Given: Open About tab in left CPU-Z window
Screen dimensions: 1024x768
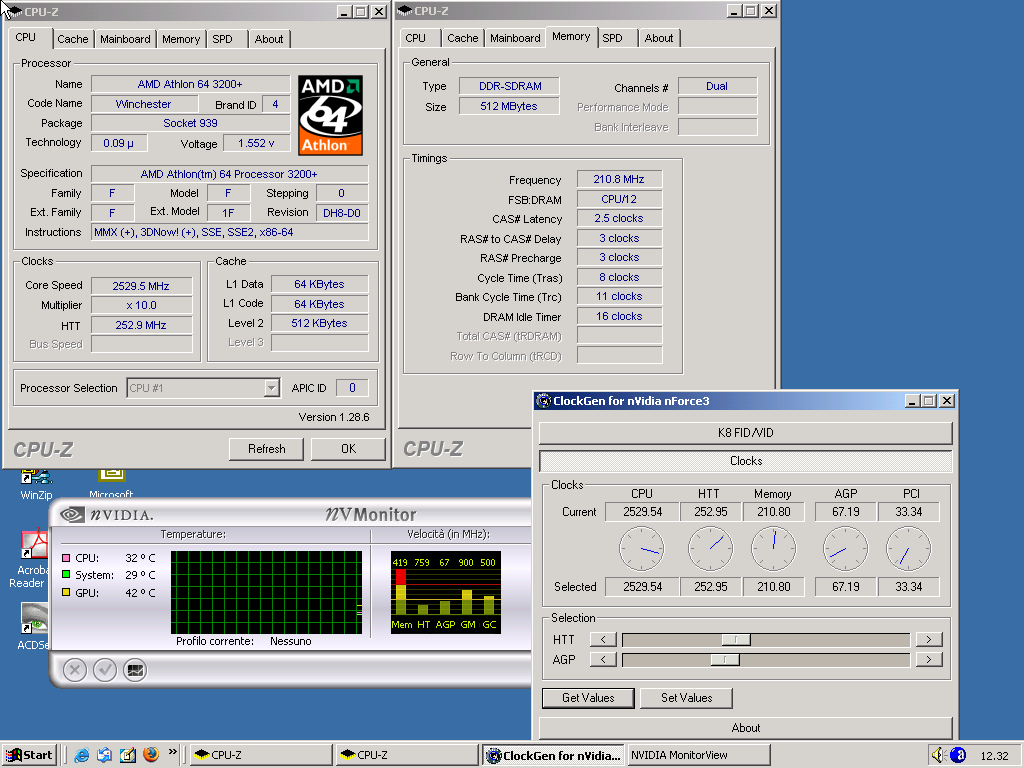Looking at the screenshot, I should click(x=269, y=39).
